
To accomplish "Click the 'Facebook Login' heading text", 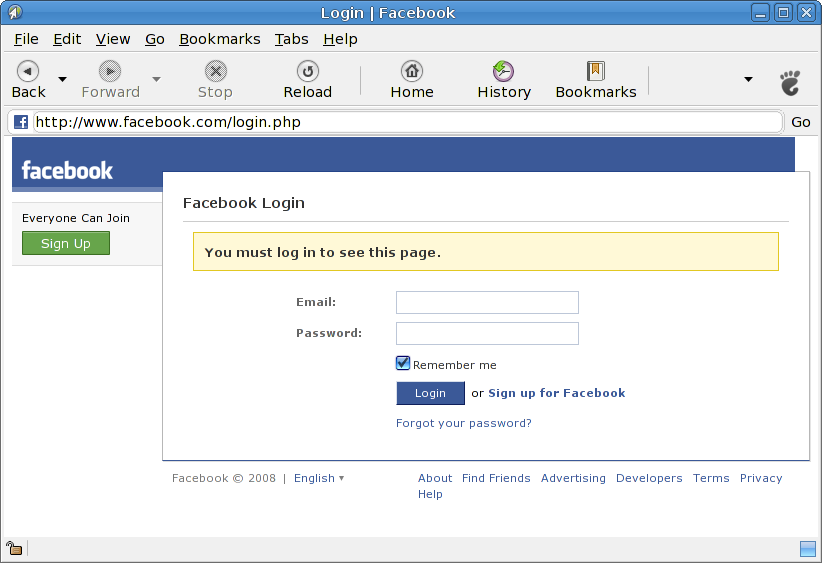I will coord(244,203).
